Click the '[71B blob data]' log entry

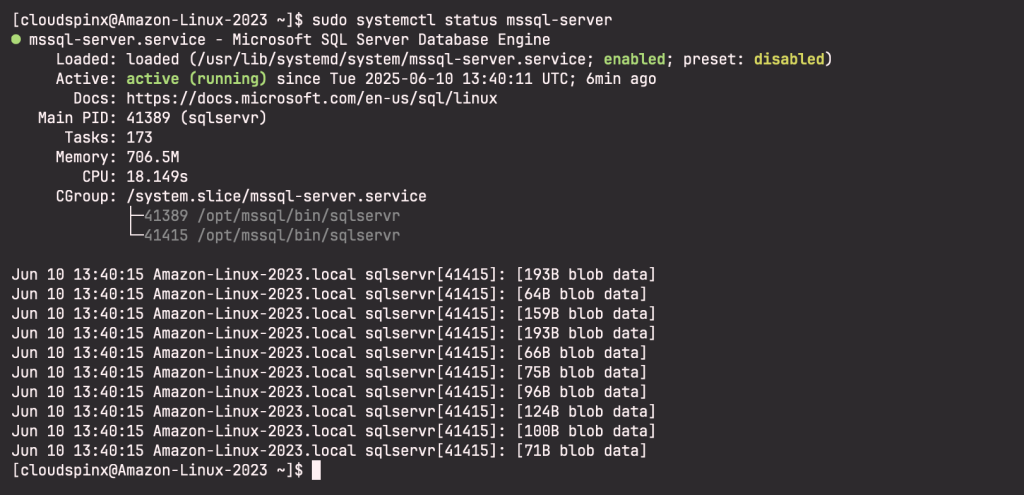coord(581,451)
